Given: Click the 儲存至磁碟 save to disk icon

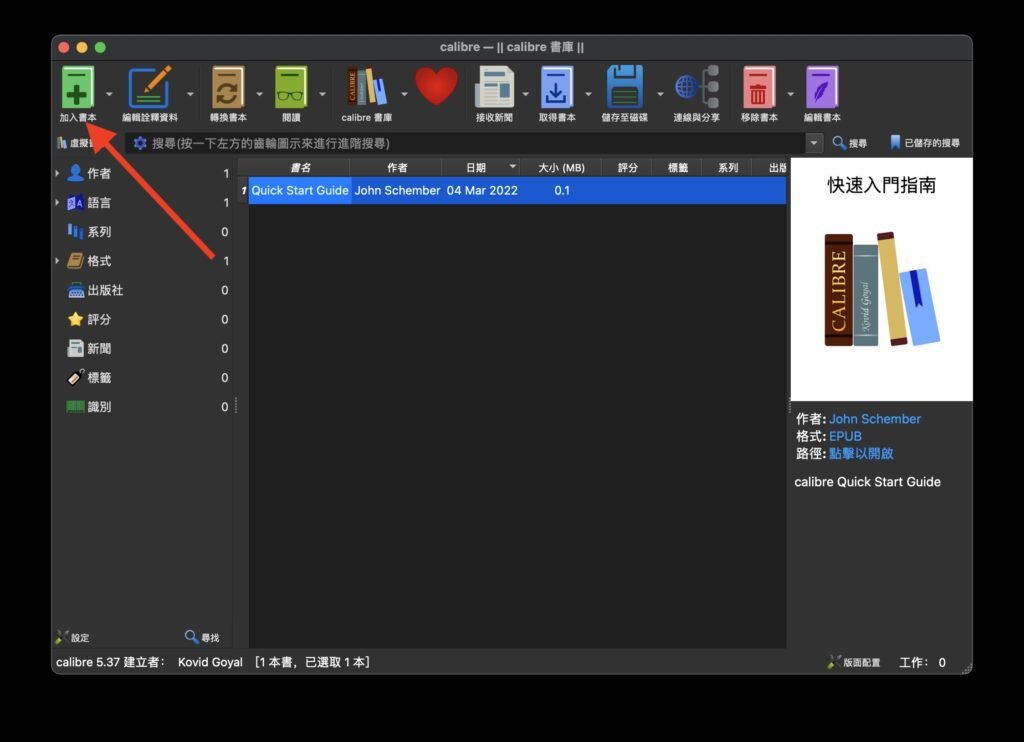Looking at the screenshot, I should (x=625, y=88).
